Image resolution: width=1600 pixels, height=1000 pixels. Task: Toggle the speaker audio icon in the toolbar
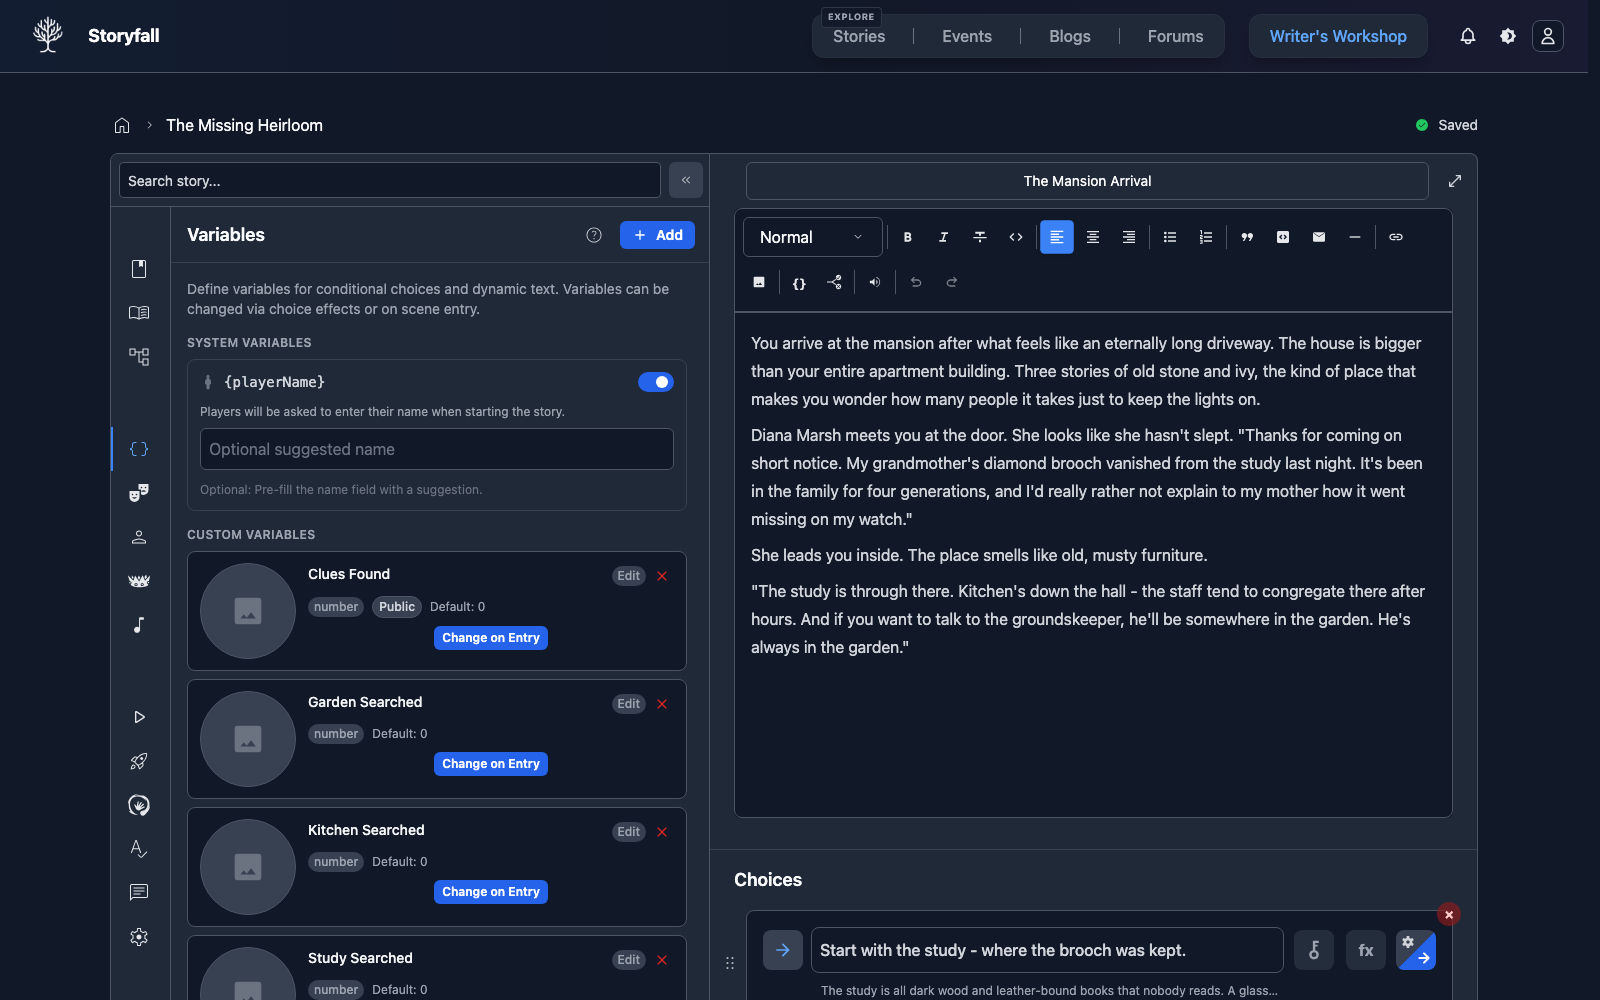(x=874, y=282)
